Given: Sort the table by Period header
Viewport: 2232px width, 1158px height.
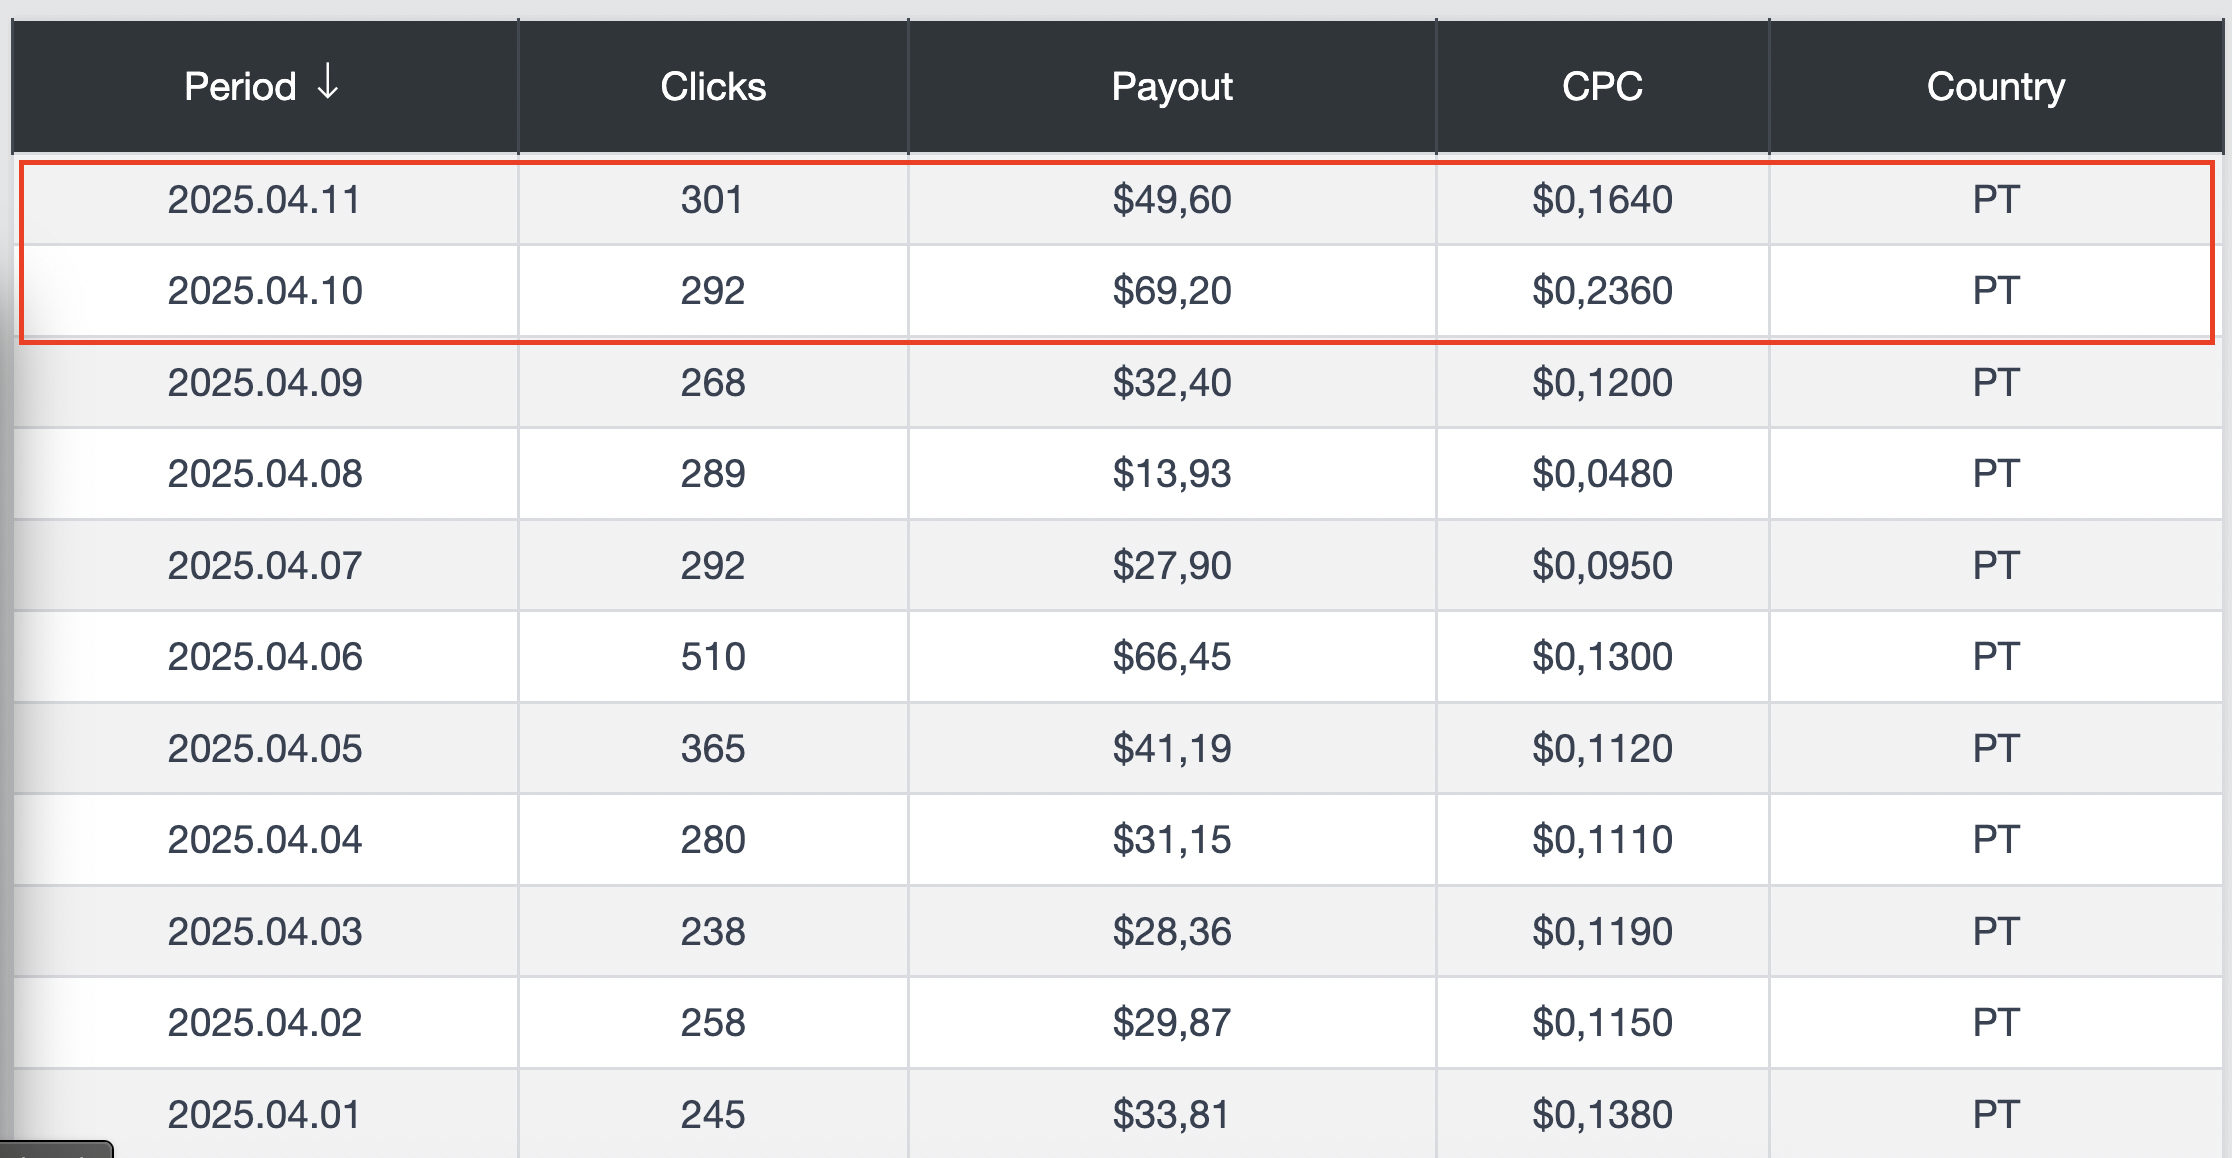Looking at the screenshot, I should coord(240,87).
